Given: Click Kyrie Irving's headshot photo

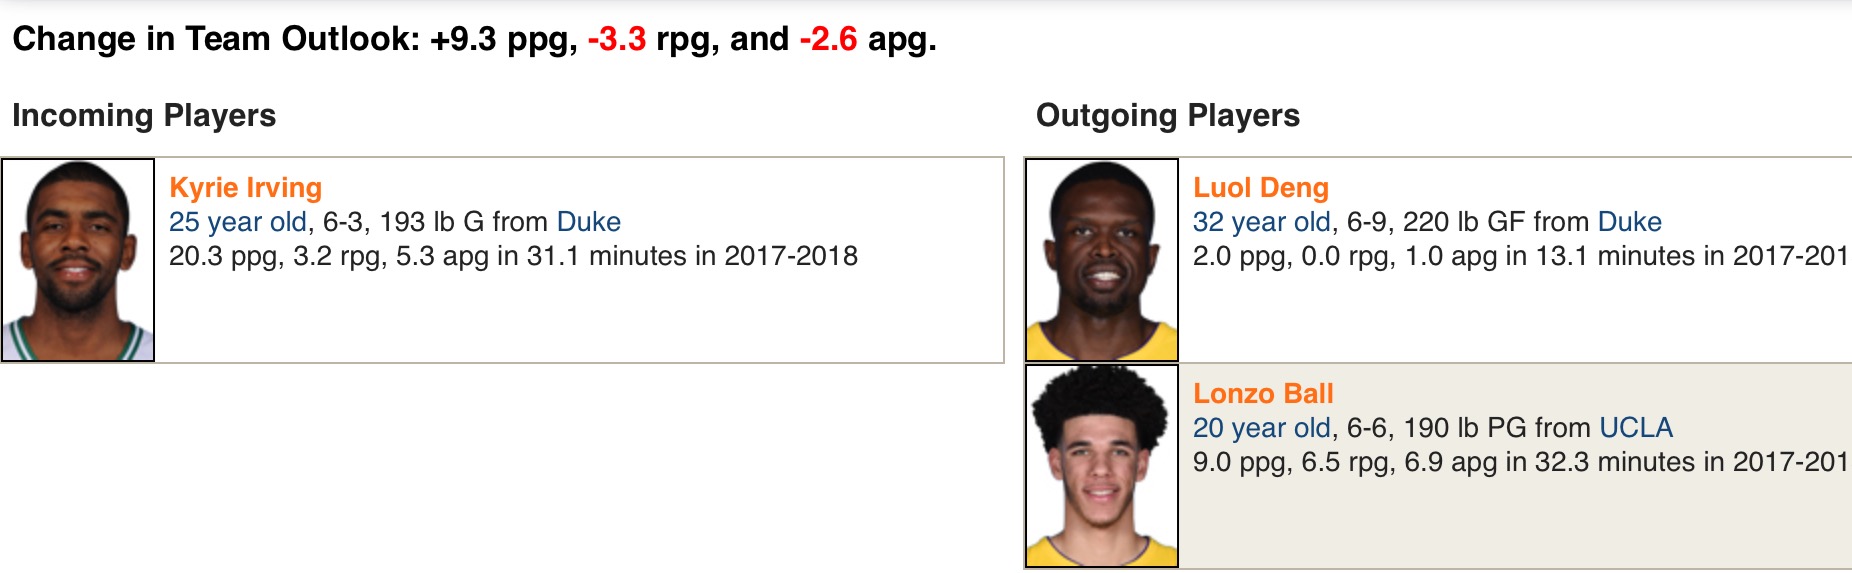Looking at the screenshot, I should point(78,260).
